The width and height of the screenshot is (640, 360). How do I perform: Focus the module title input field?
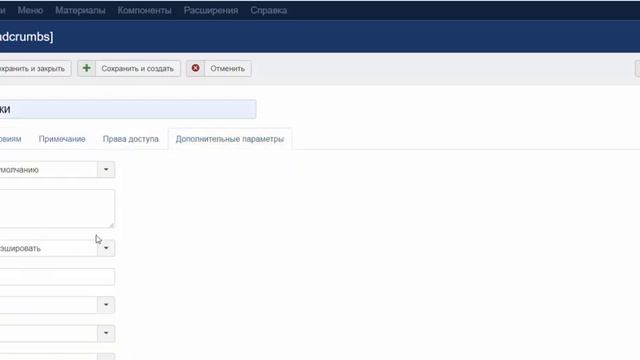tap(128, 109)
